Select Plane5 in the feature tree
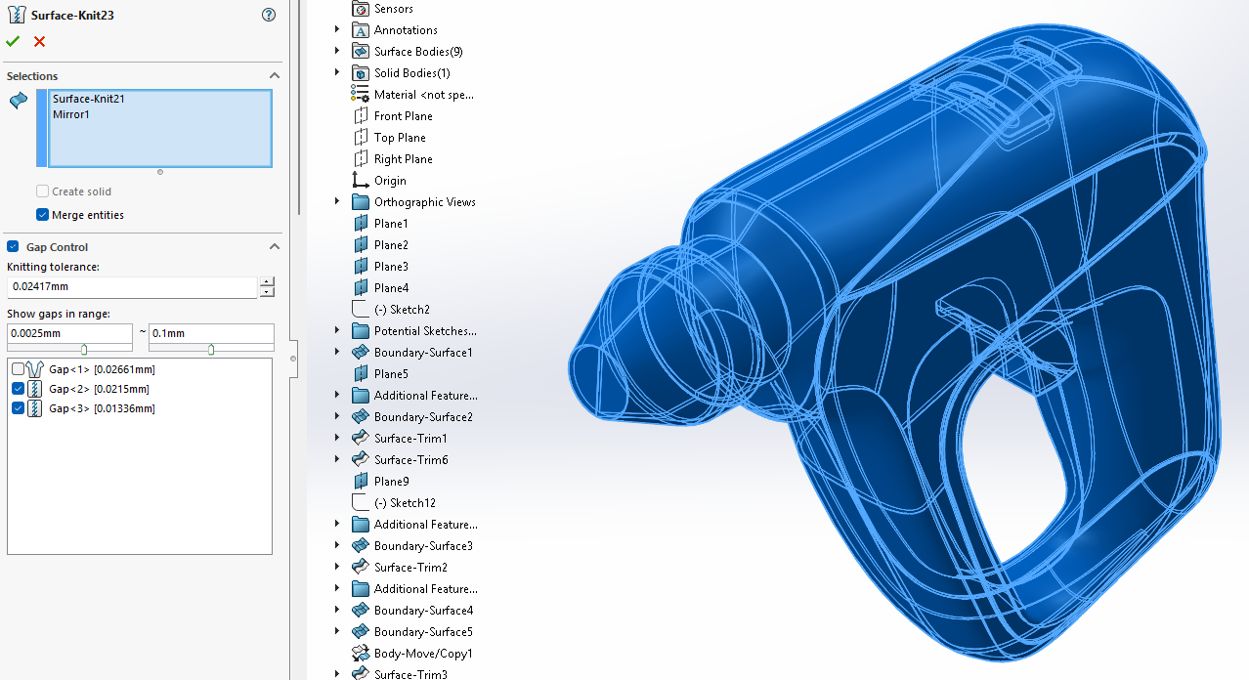1249x680 pixels. (x=391, y=374)
